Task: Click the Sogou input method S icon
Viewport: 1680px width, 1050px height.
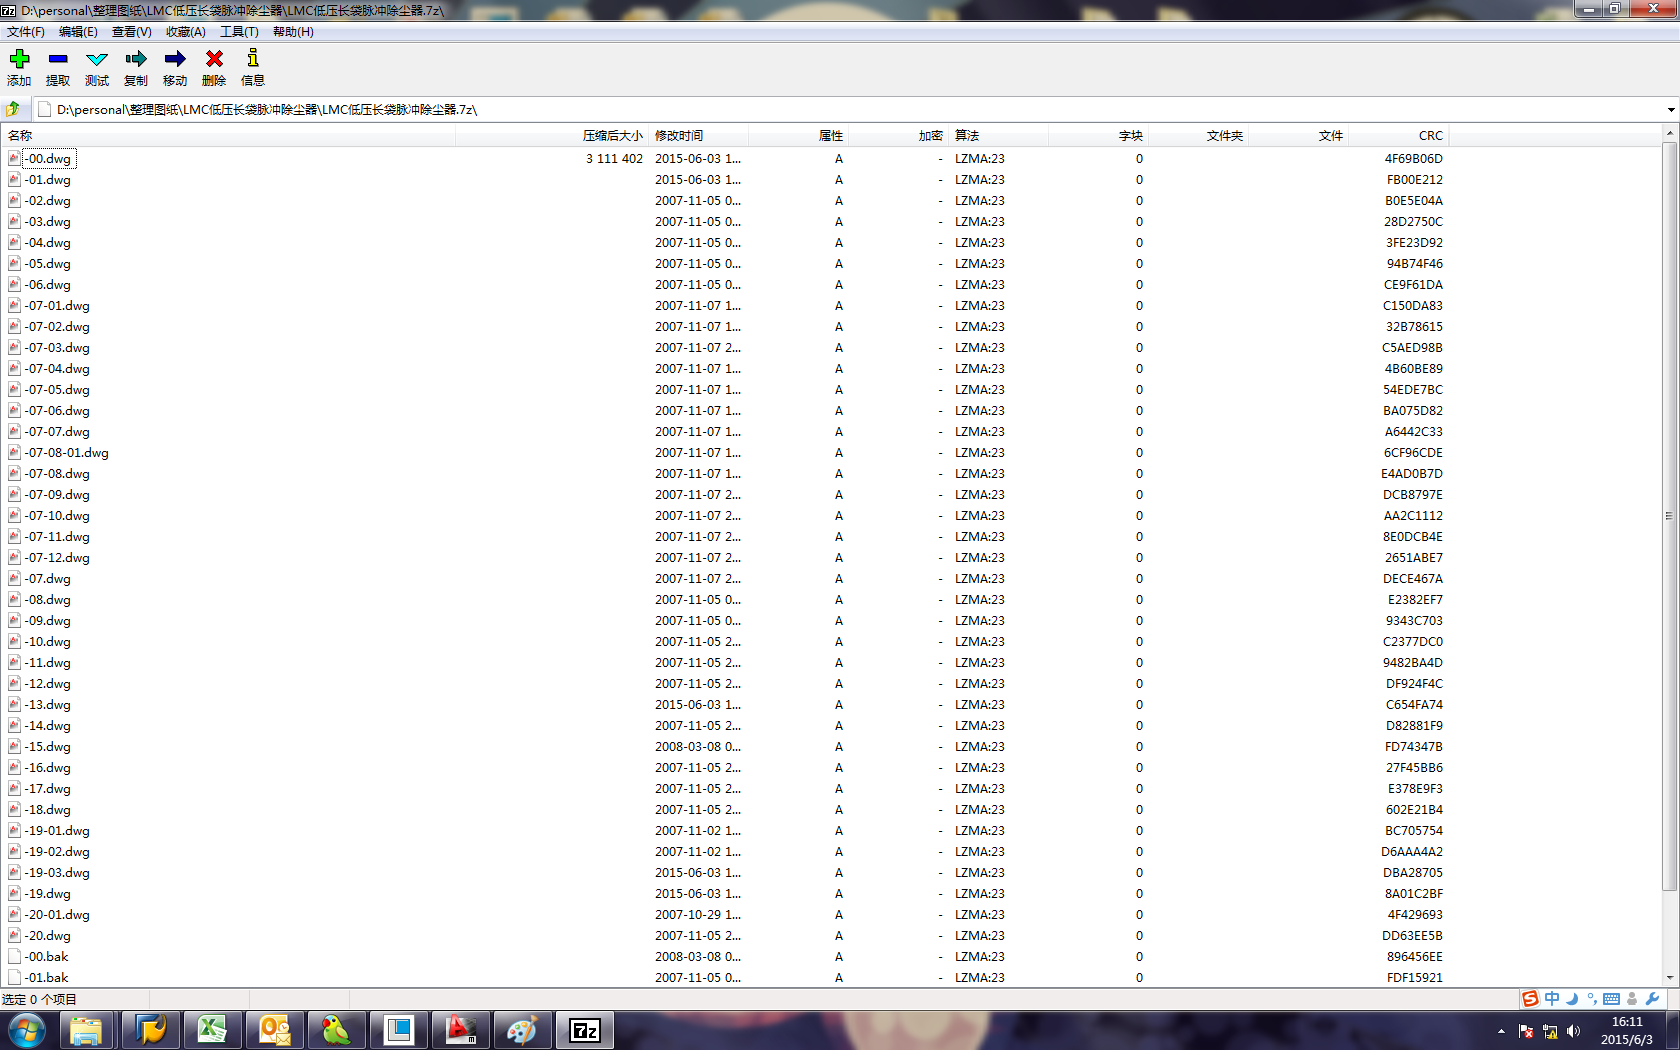Action: coord(1530,999)
